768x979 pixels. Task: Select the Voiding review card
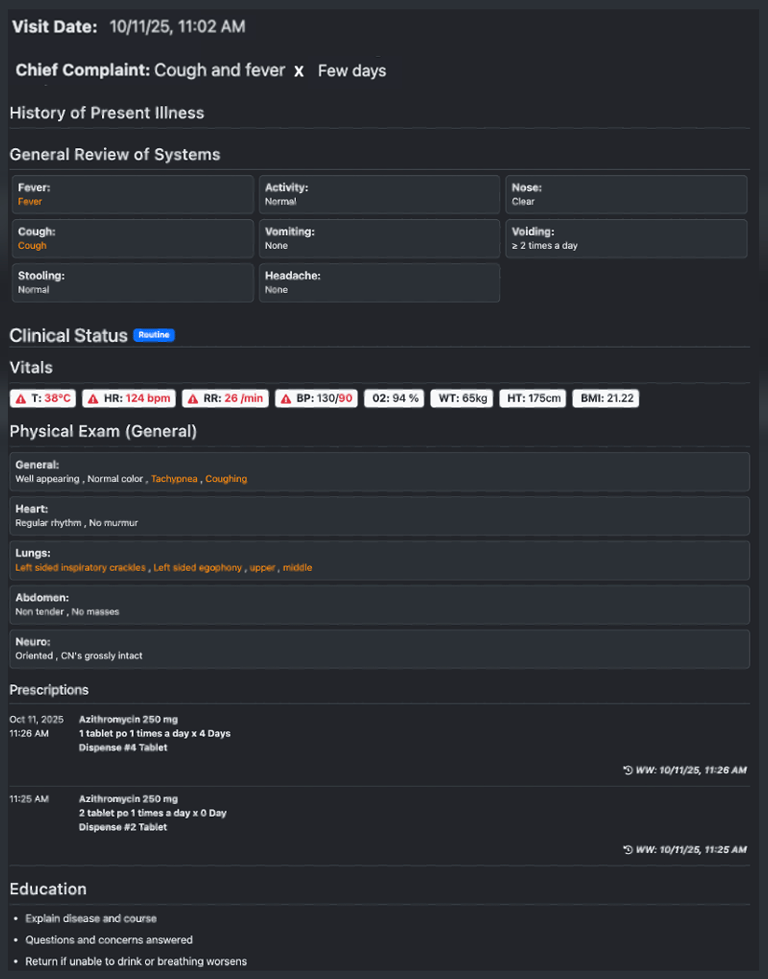(626, 238)
